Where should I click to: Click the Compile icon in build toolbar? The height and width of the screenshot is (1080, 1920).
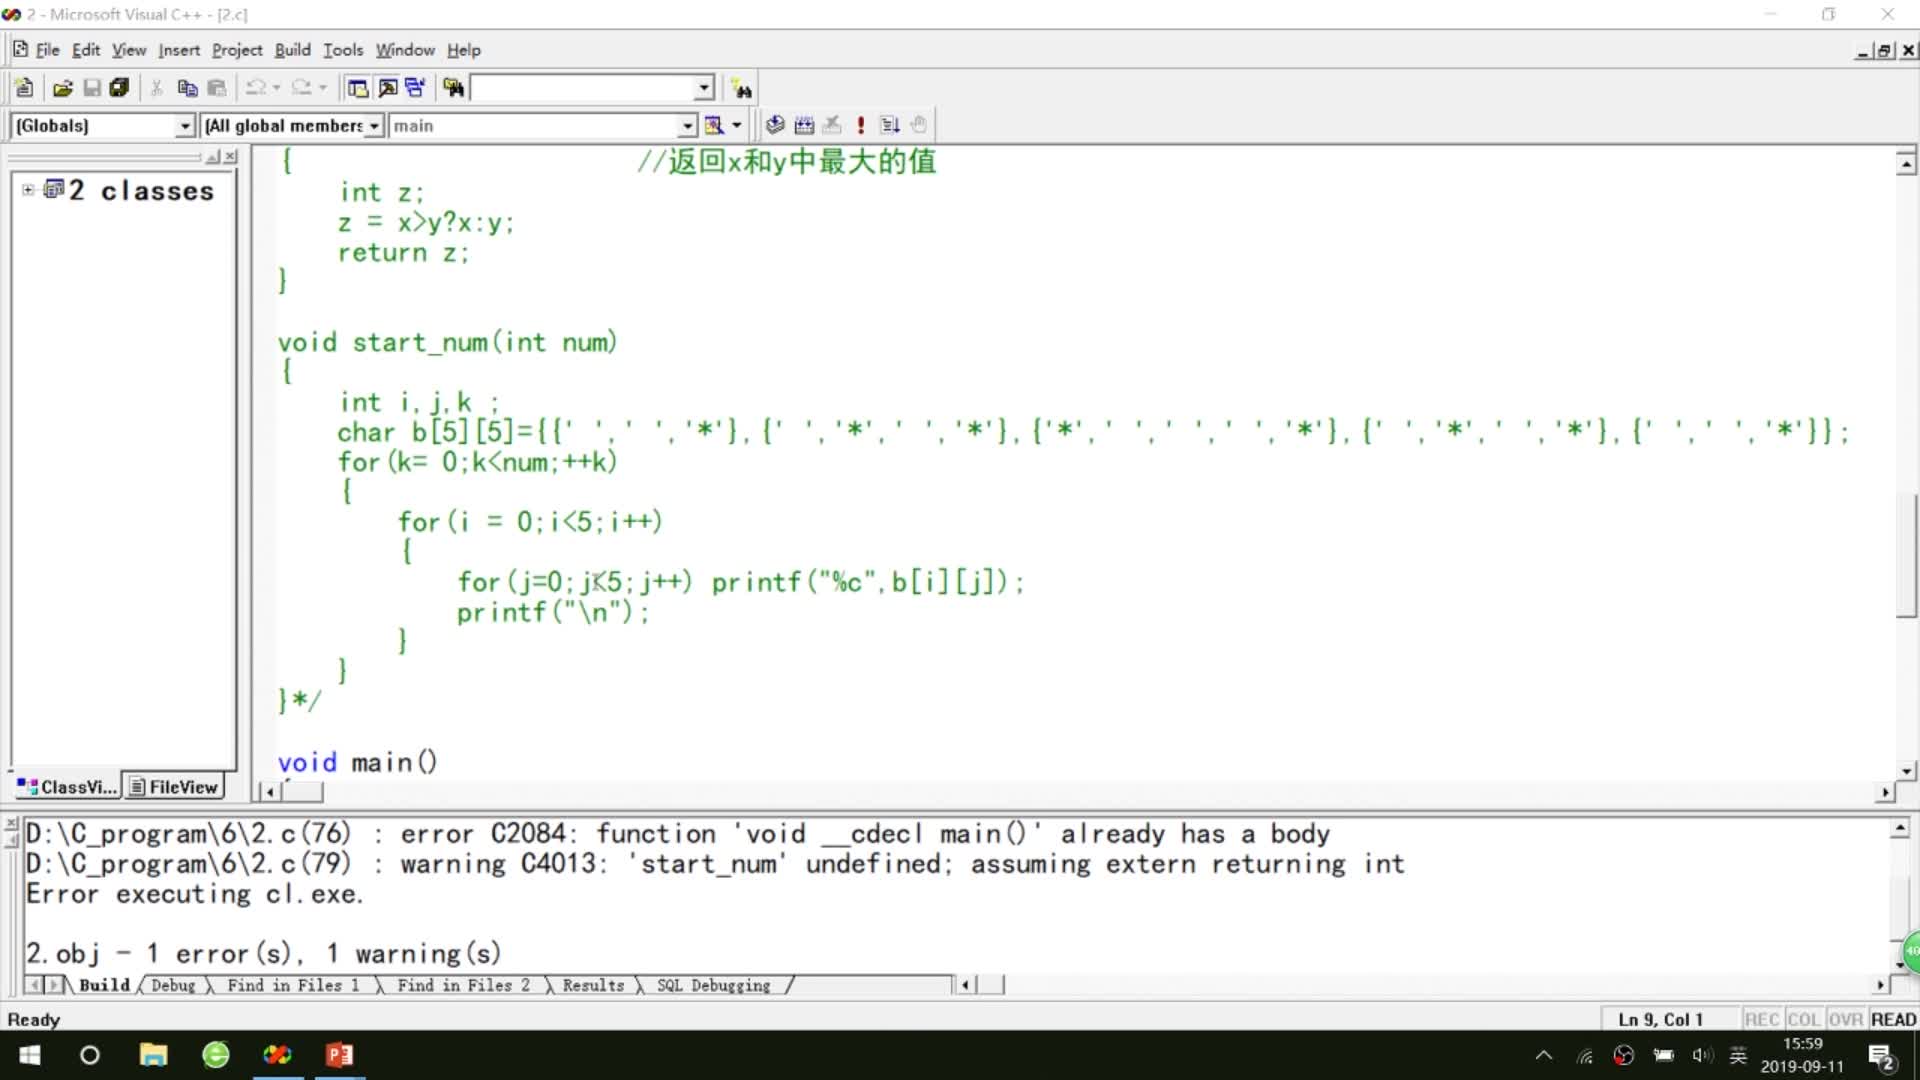point(774,125)
